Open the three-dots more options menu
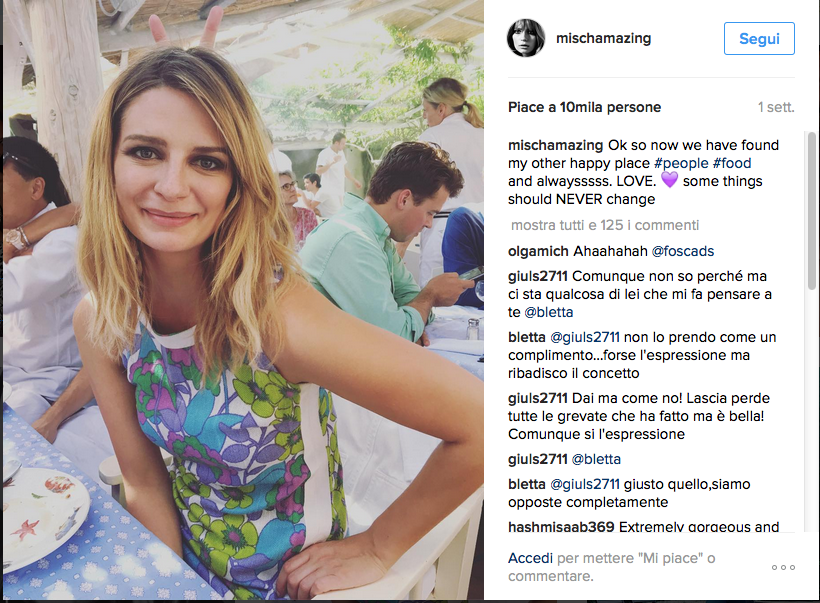Screen dimensions: 820x603 [x=783, y=567]
